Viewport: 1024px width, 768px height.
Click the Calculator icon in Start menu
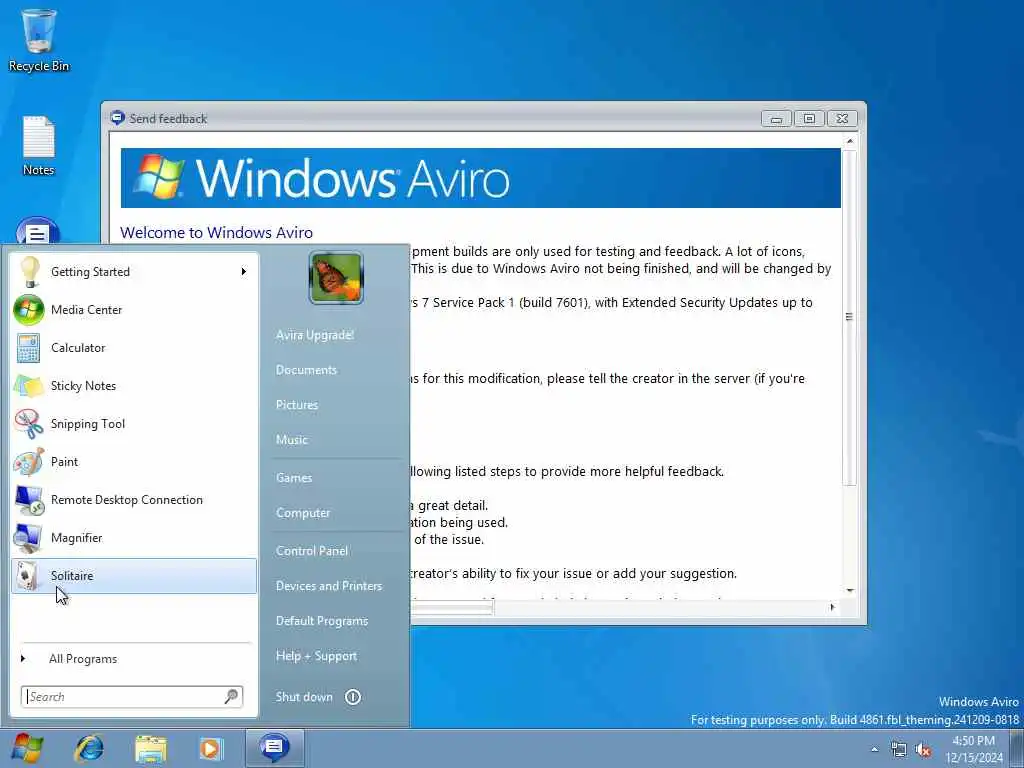pyautogui.click(x=29, y=347)
